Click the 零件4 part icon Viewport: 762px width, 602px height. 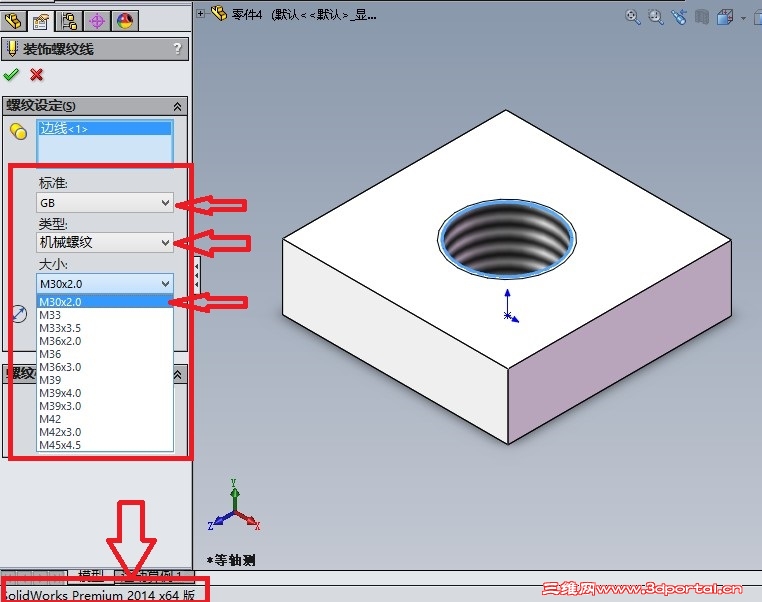[219, 13]
